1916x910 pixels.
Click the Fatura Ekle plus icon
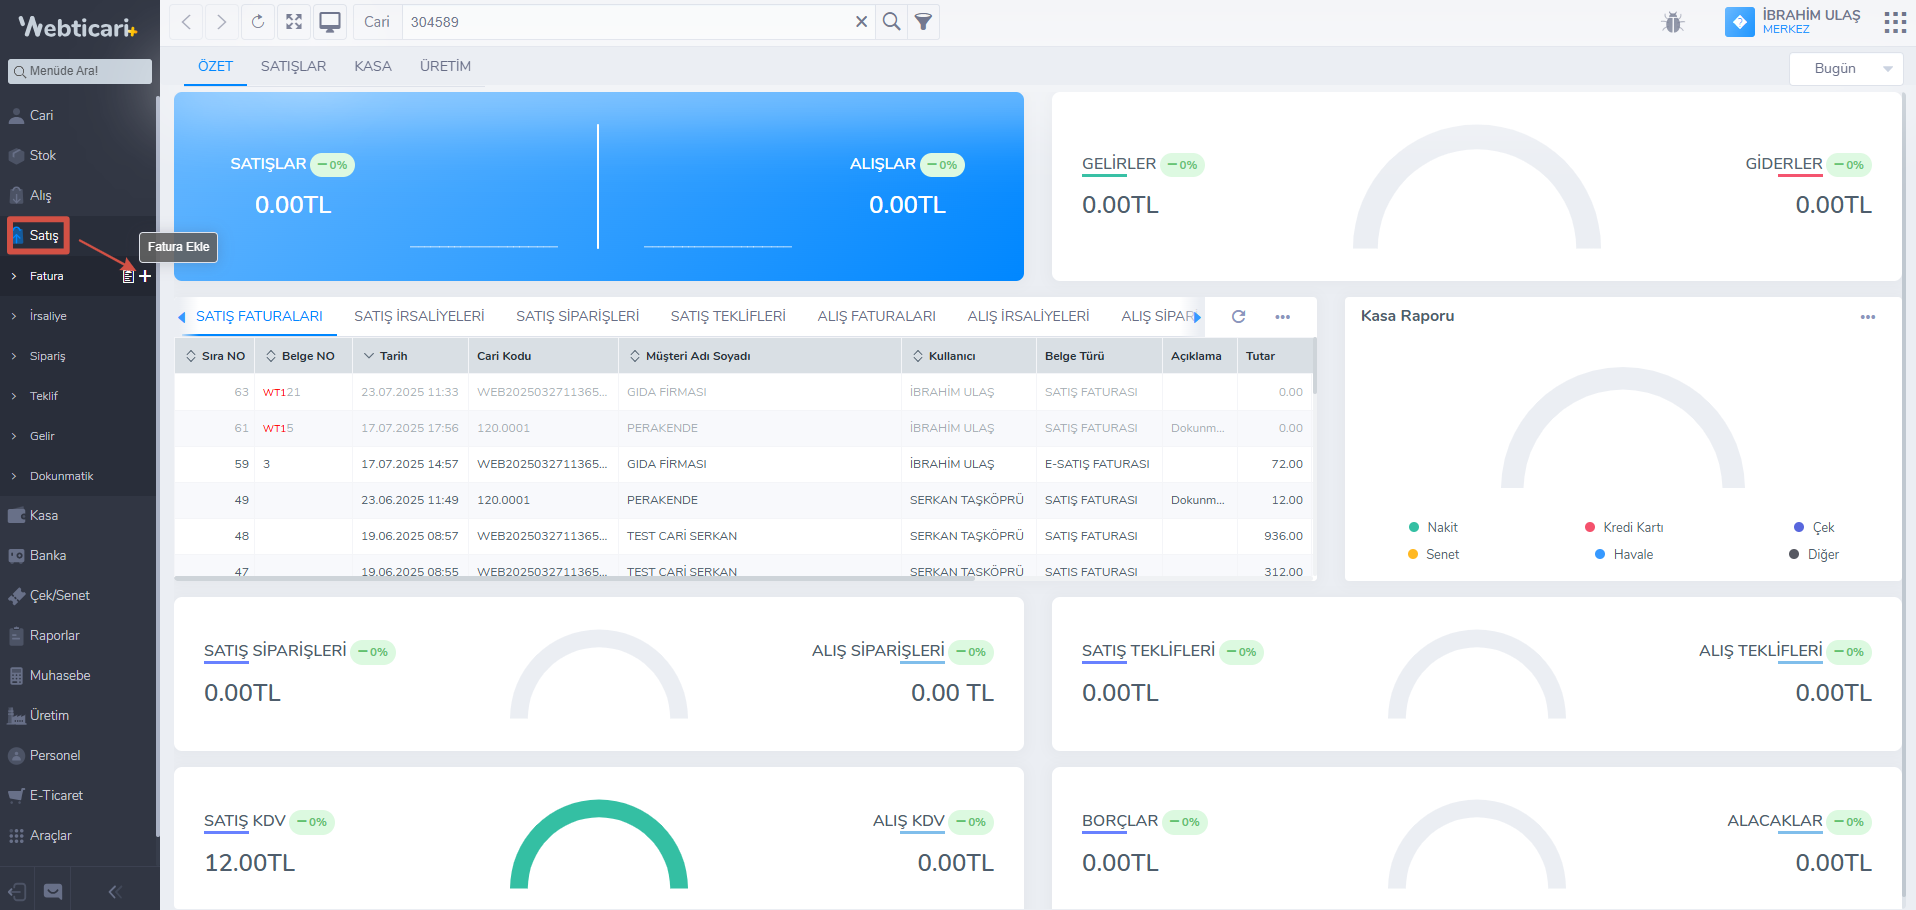pyautogui.click(x=145, y=276)
